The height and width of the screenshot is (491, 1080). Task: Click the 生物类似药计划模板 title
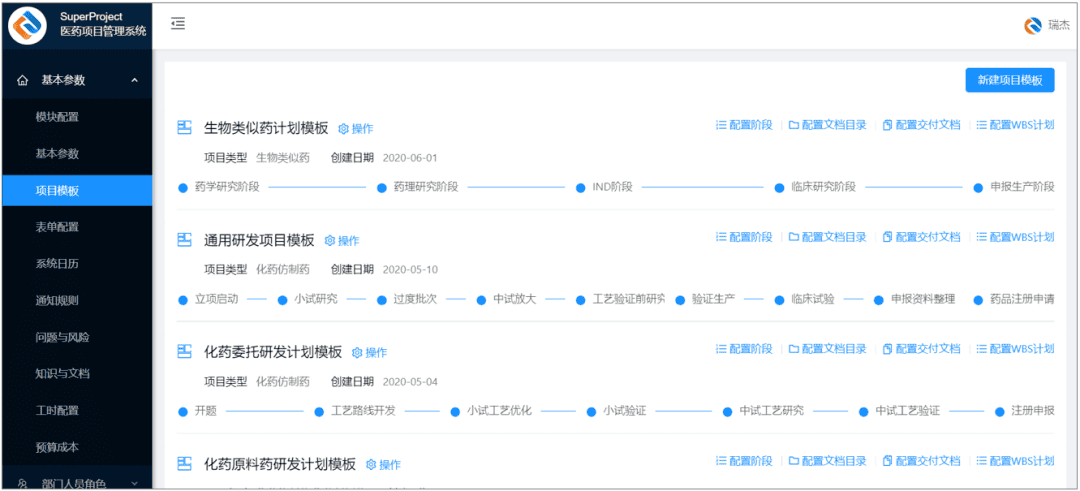(x=267, y=127)
